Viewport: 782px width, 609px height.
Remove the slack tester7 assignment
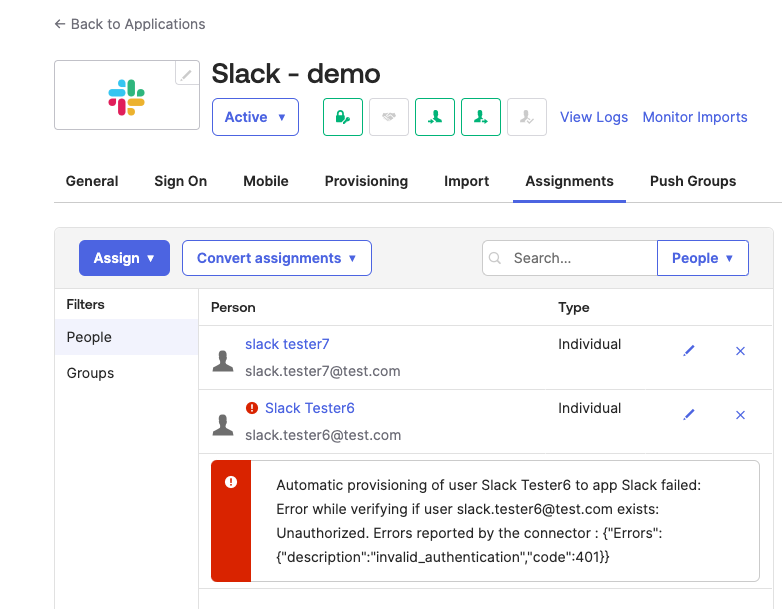(x=740, y=351)
